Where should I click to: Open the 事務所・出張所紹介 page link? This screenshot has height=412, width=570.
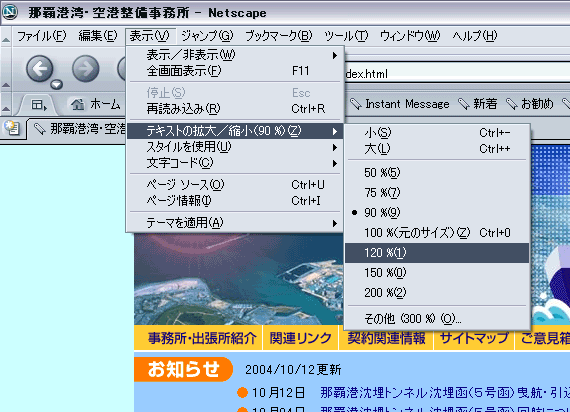[x=202, y=338]
